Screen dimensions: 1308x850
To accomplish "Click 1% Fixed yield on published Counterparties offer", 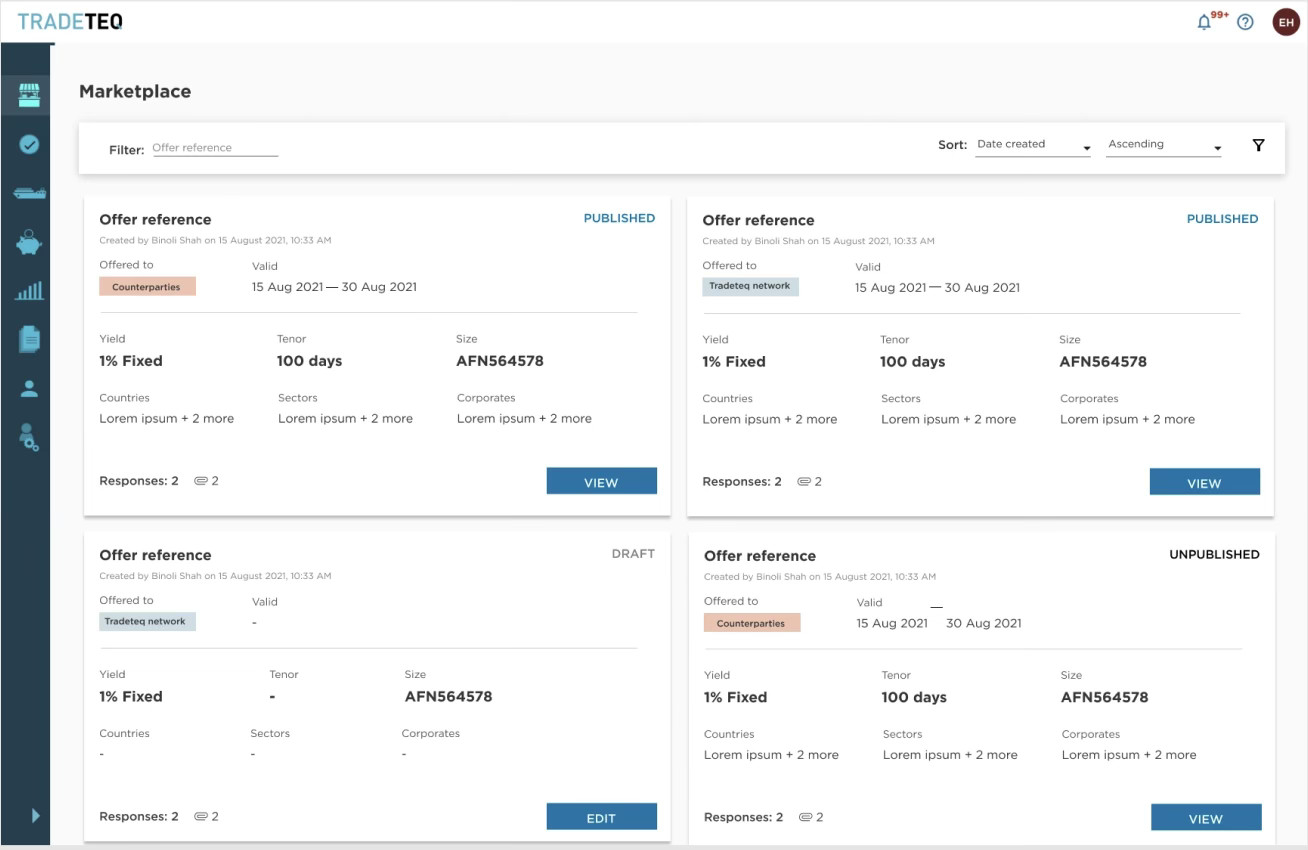I will click(x=131, y=361).
